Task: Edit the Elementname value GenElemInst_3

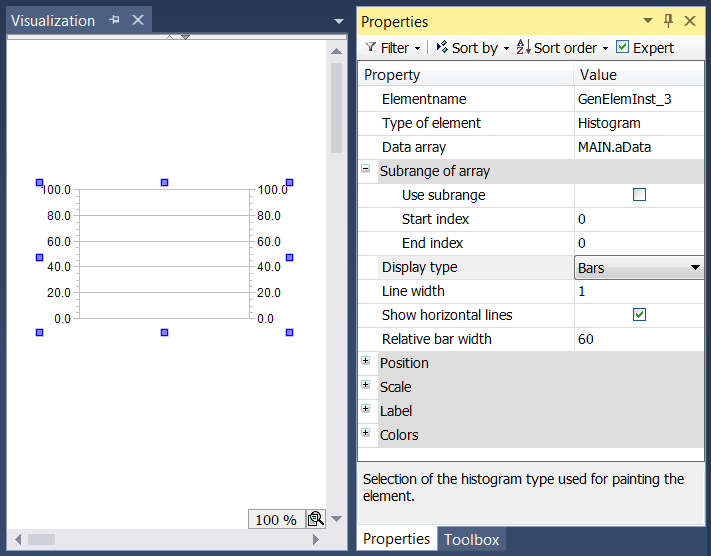Action: point(639,99)
